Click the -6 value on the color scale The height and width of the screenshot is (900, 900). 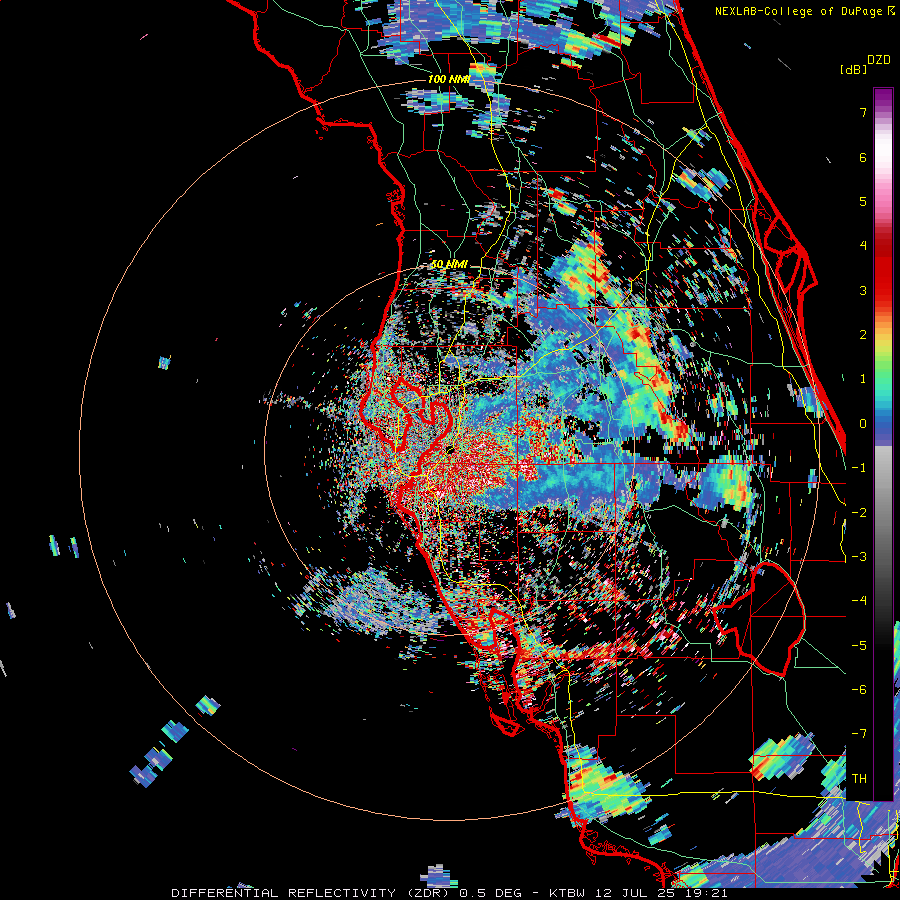point(859,690)
